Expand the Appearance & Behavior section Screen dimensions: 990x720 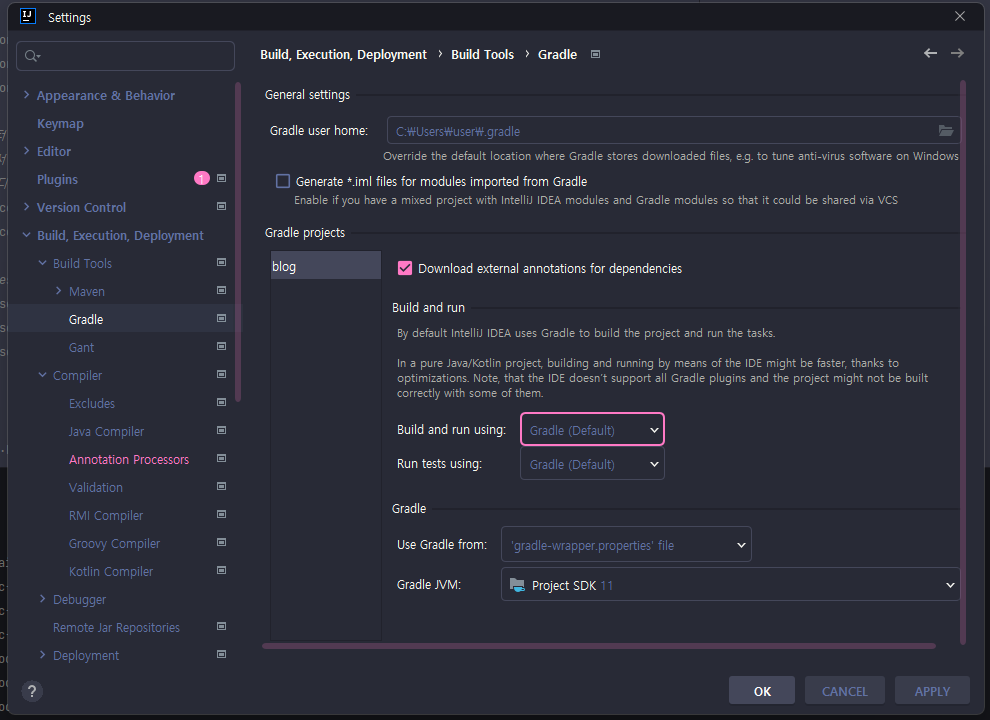pyautogui.click(x=27, y=95)
